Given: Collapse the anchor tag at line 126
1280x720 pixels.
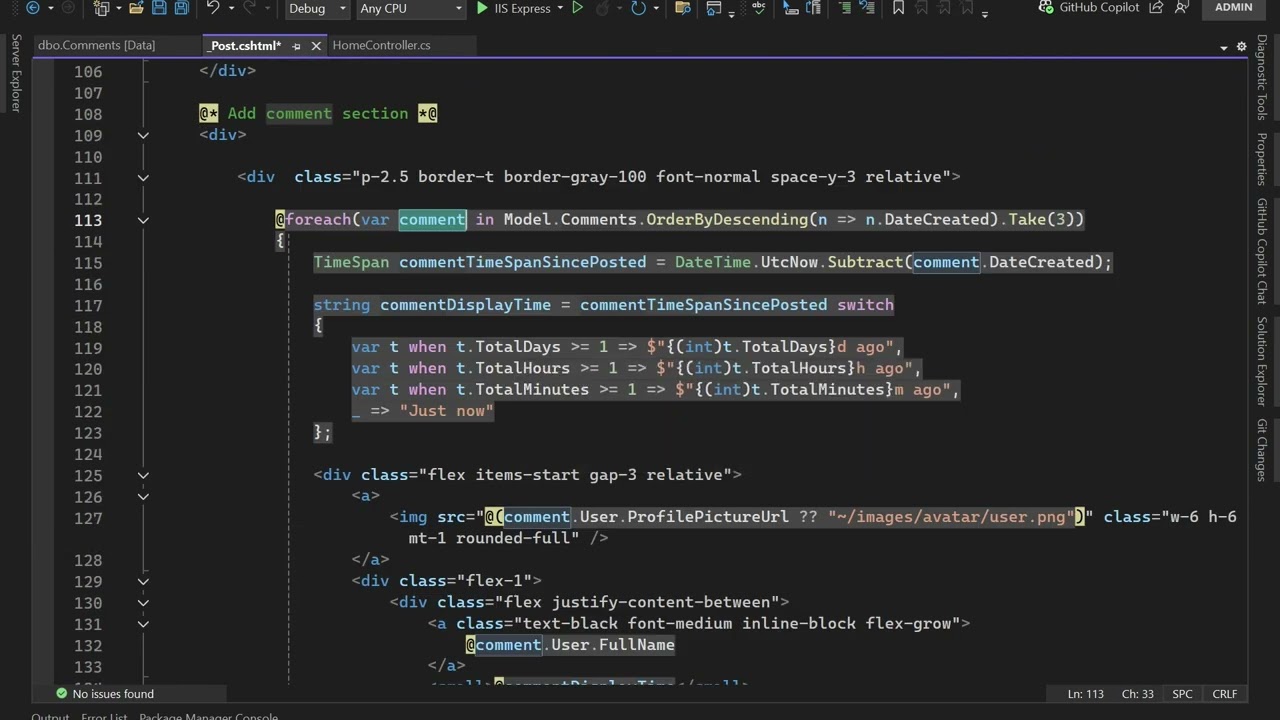Looking at the screenshot, I should [143, 497].
